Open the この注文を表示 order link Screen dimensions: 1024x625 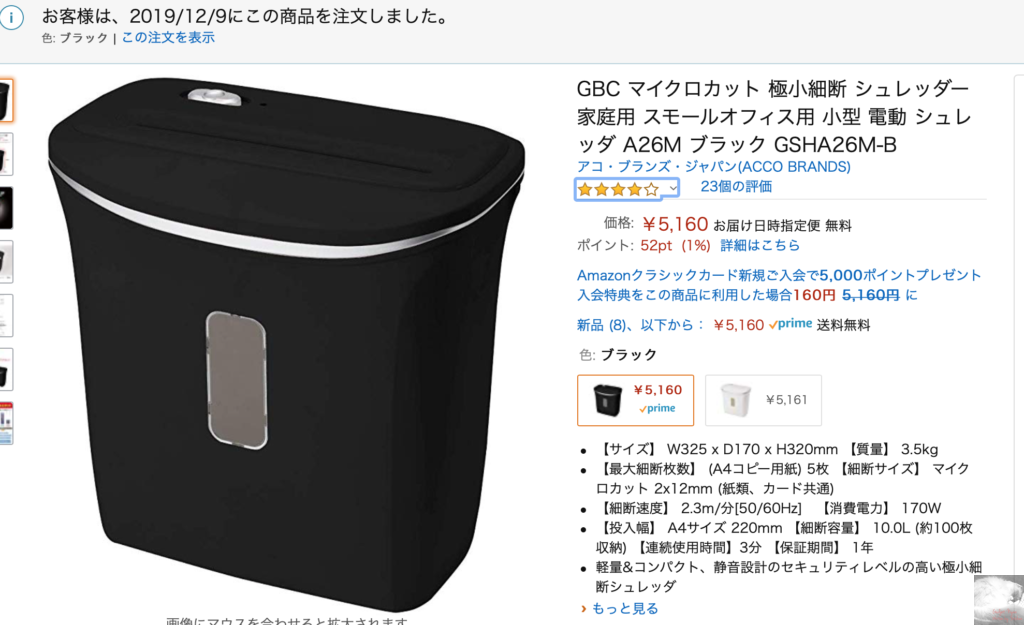168,37
